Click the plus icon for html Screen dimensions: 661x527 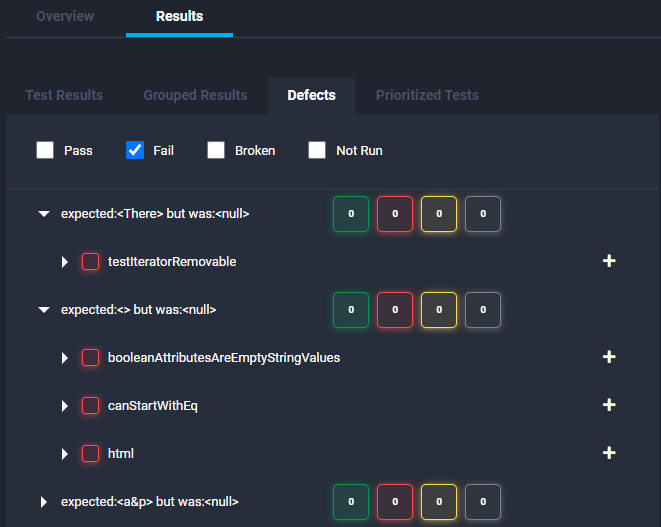[609, 453]
